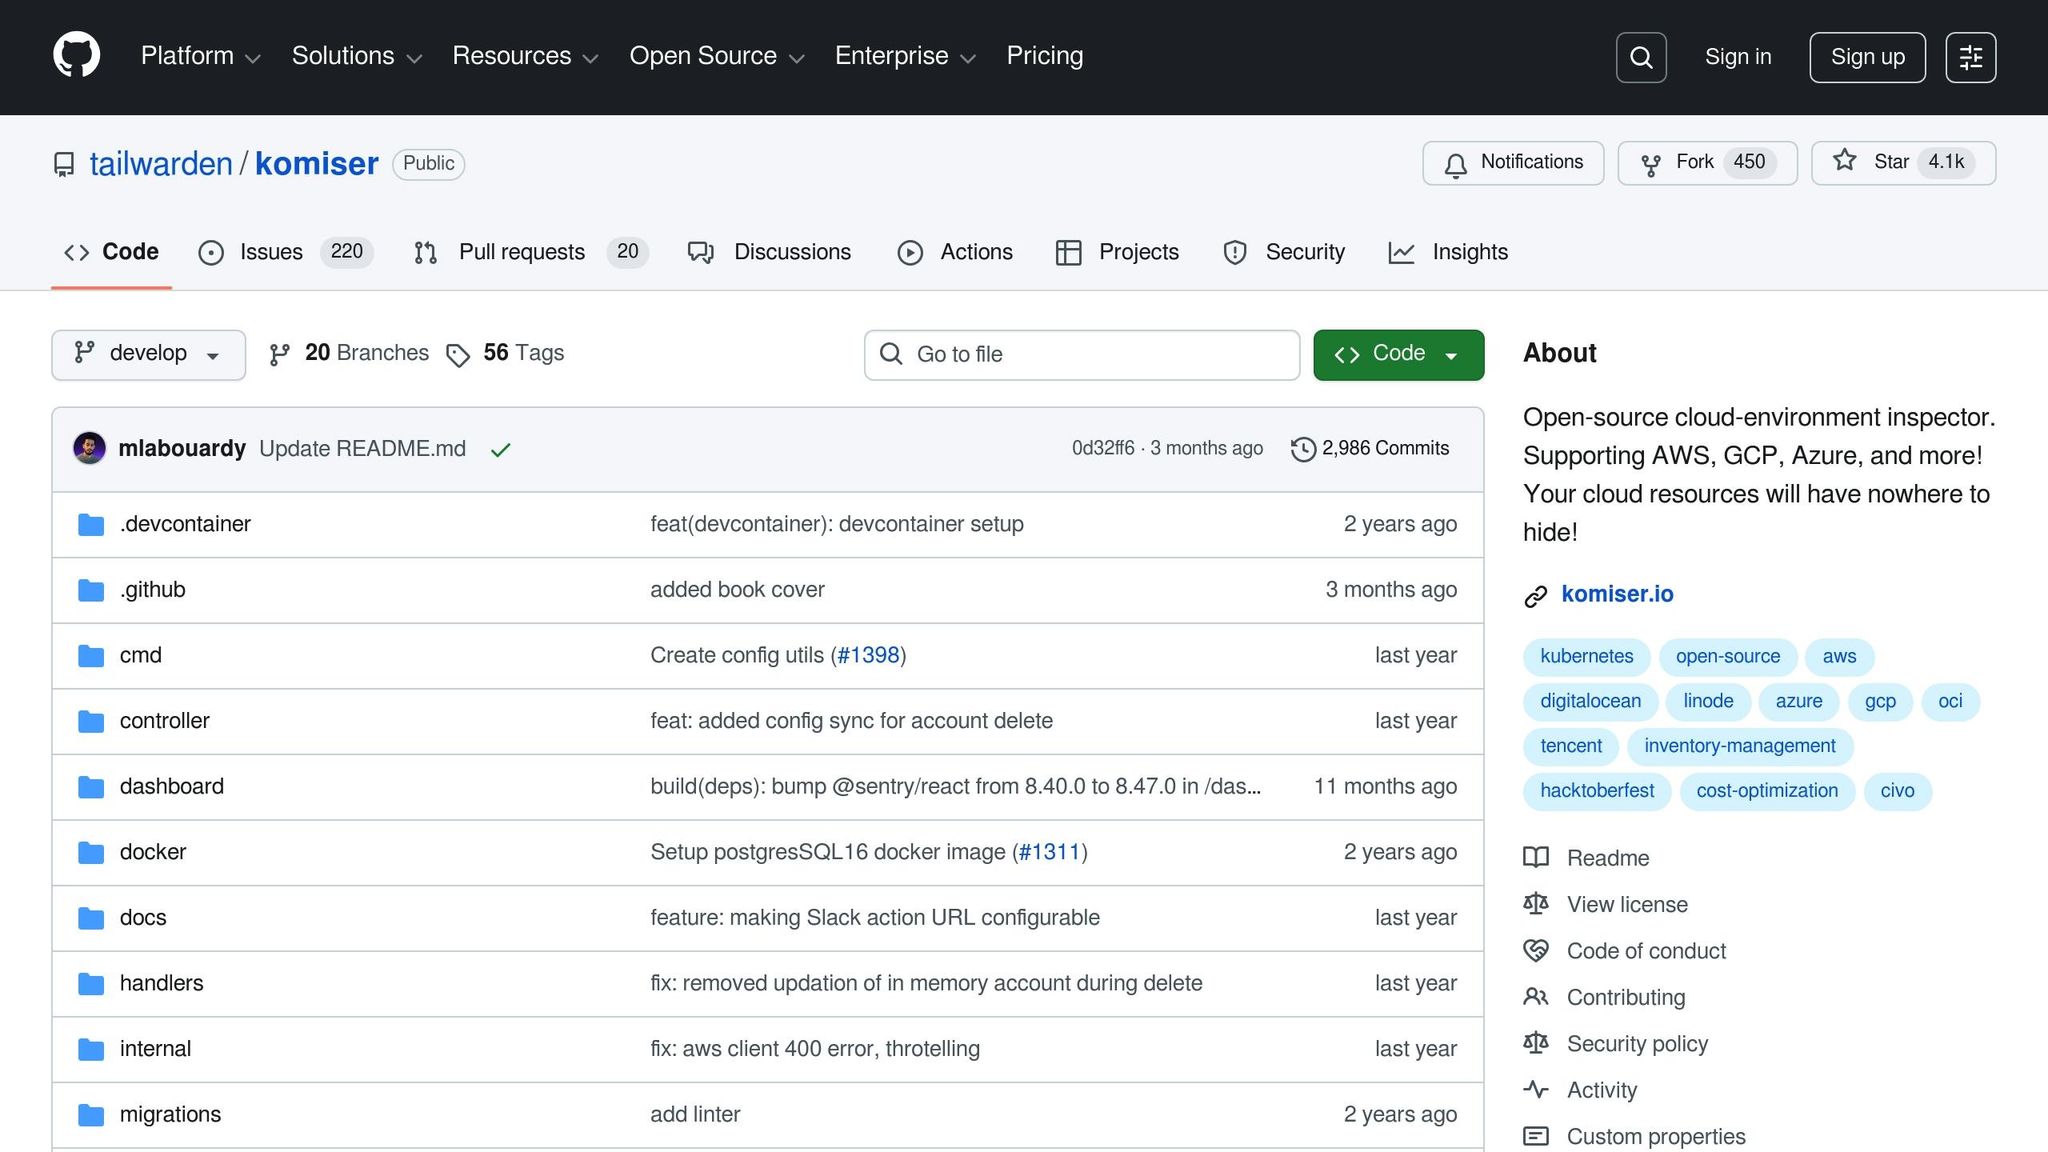Switch to the Issues tab

pos(271,252)
